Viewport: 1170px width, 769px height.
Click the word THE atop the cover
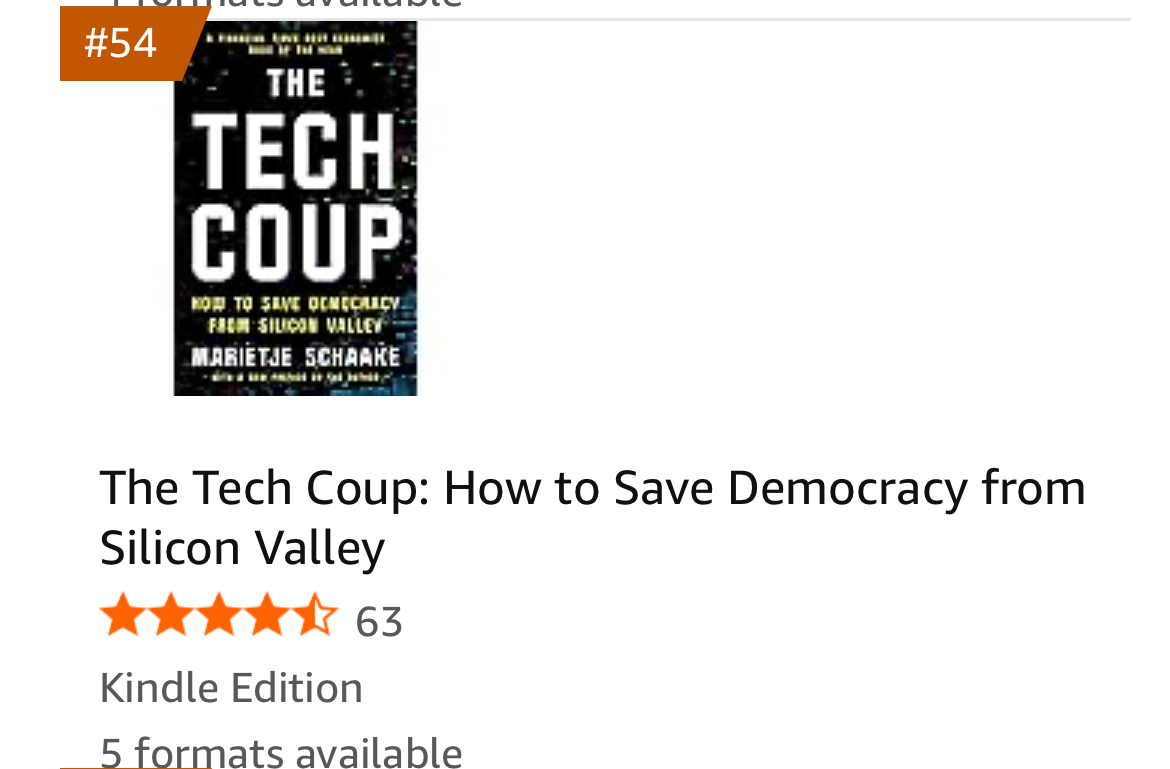(296, 83)
